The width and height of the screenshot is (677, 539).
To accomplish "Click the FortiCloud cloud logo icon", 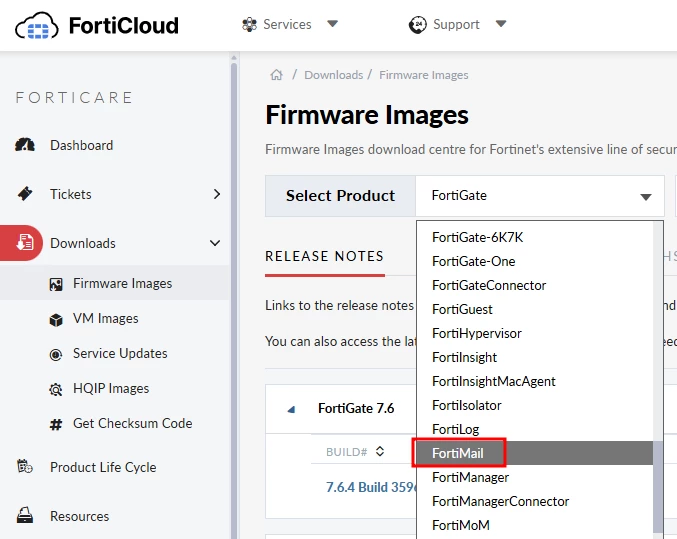I will point(37,26).
